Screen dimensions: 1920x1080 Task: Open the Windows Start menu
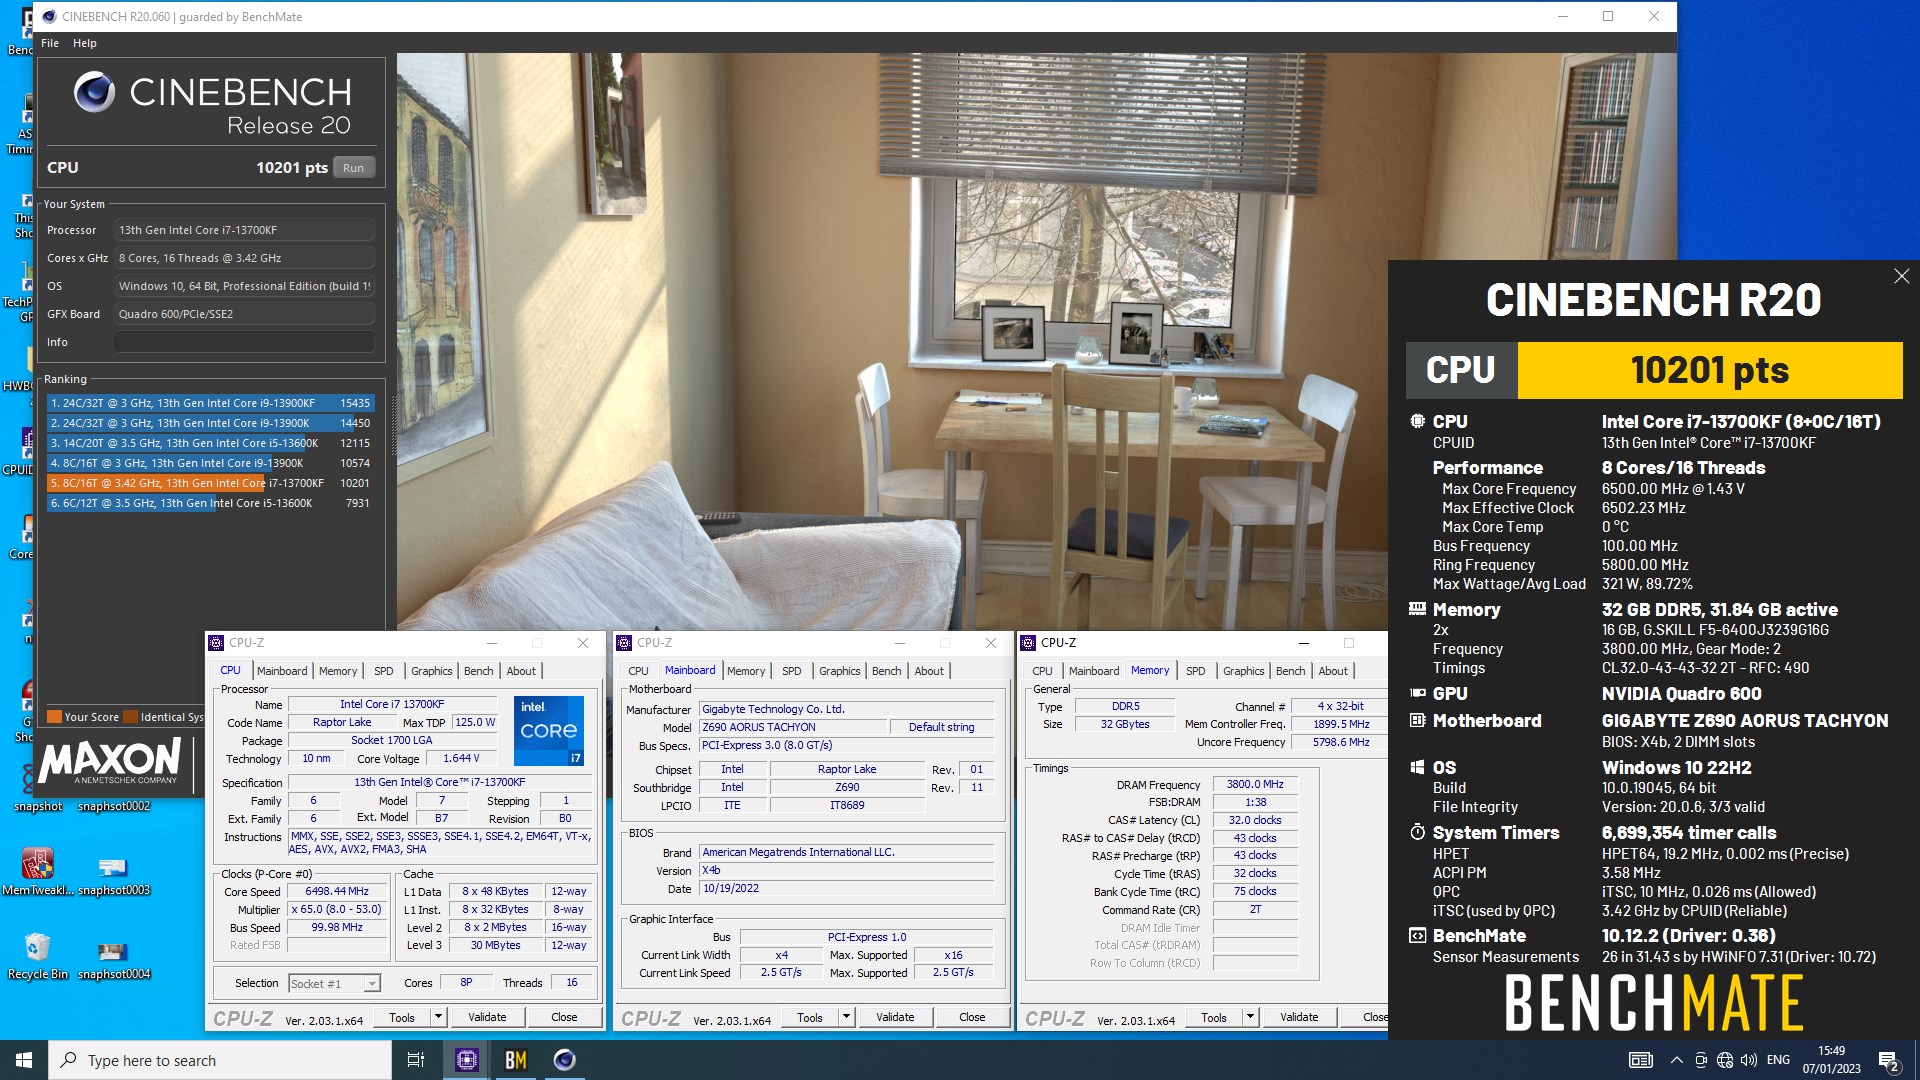[24, 1060]
